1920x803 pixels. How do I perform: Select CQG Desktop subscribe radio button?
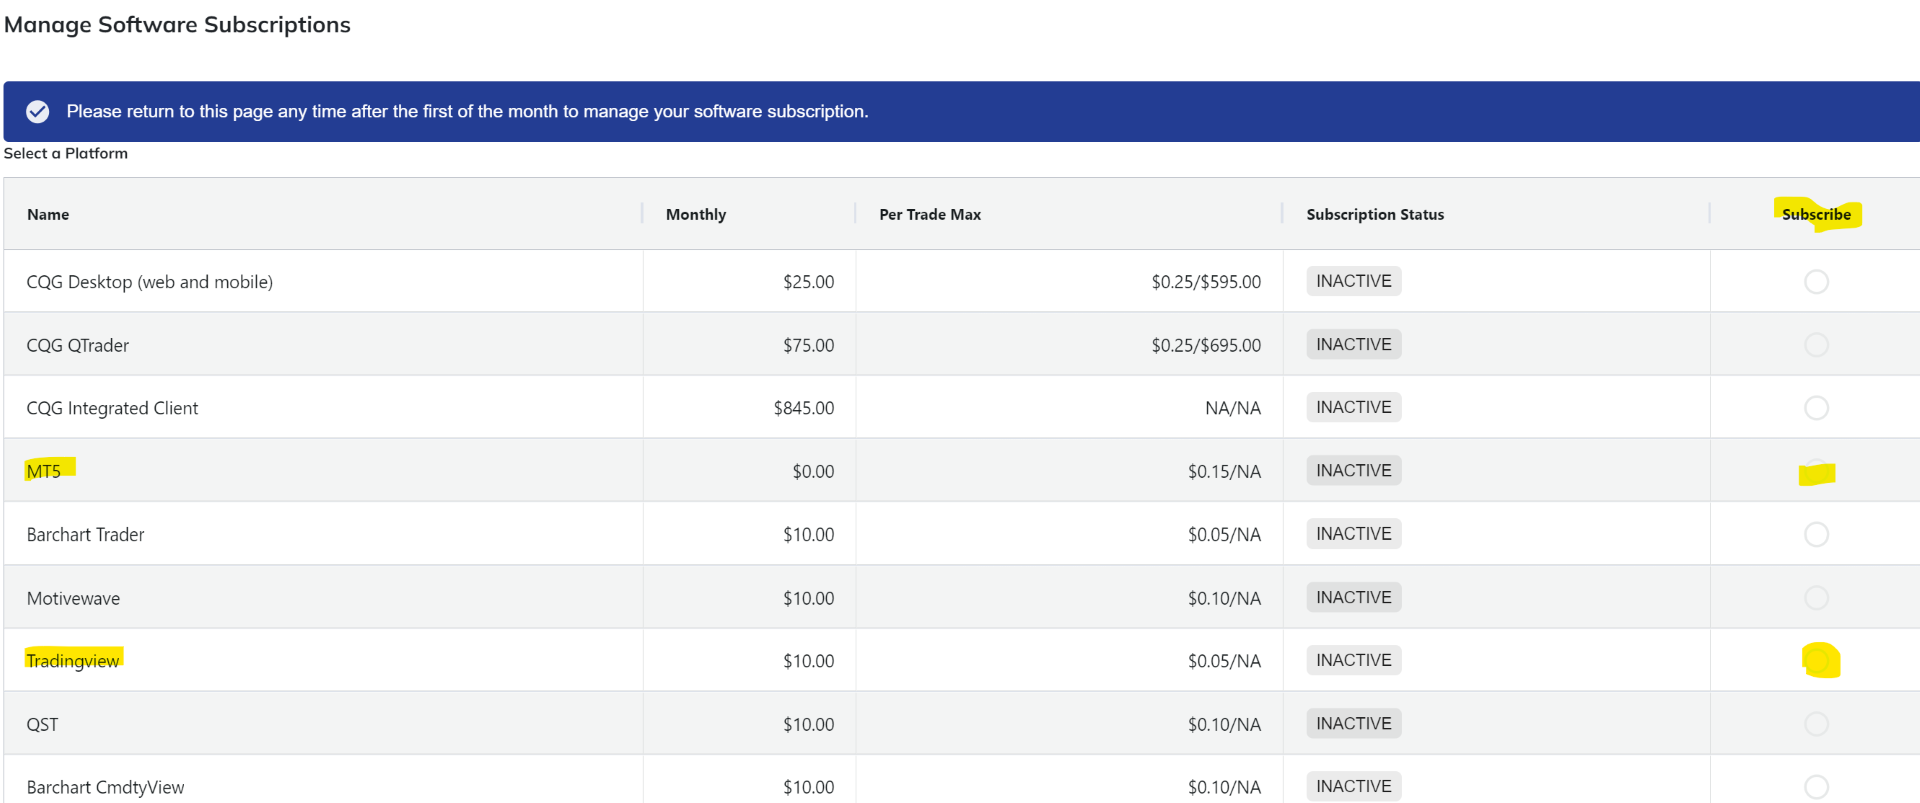pyautogui.click(x=1816, y=282)
